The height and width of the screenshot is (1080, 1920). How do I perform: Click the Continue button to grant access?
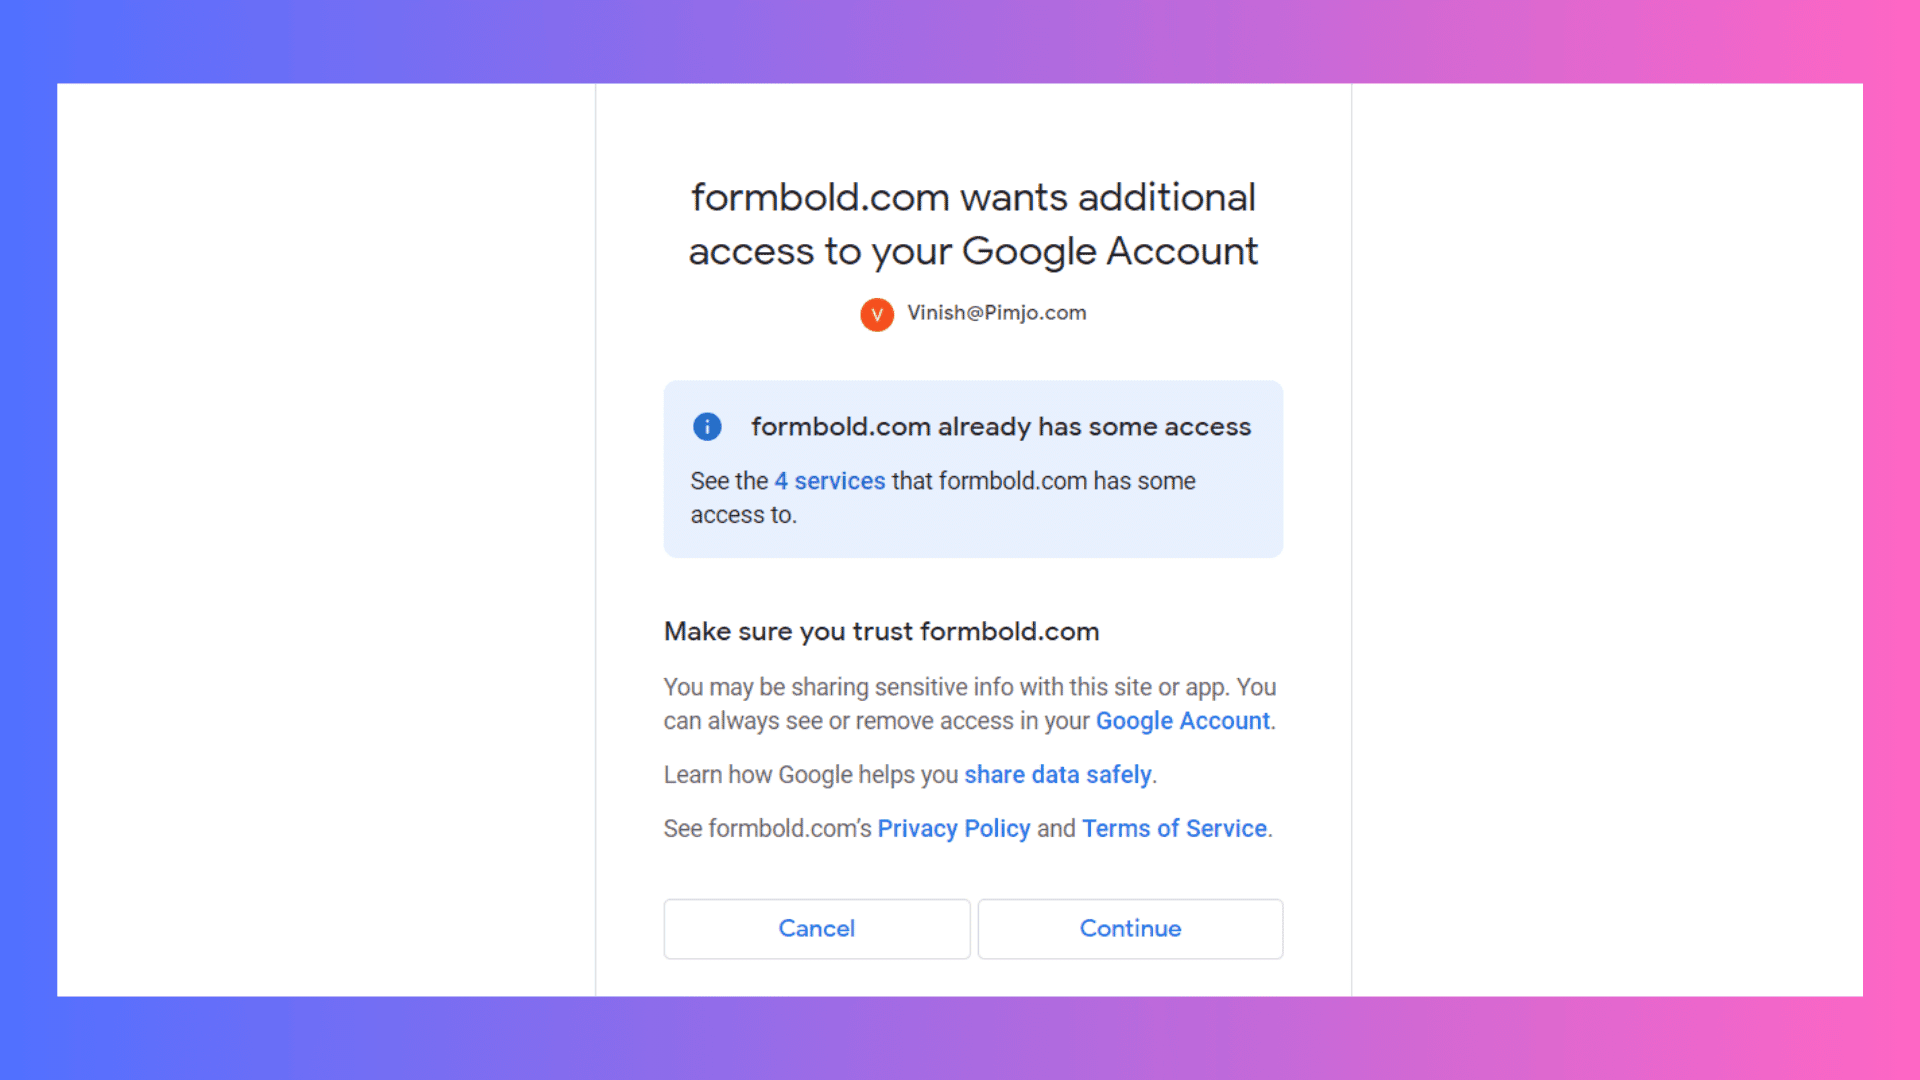click(x=1130, y=928)
